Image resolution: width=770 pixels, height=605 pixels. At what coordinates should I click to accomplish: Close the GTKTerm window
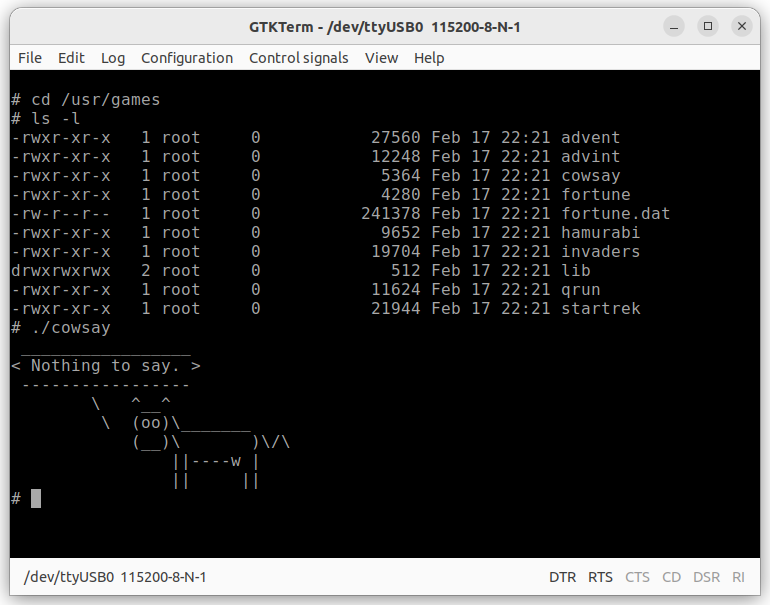click(x=741, y=26)
